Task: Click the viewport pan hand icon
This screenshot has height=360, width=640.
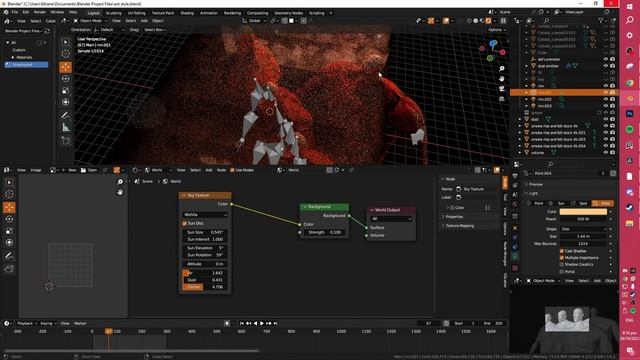Action: coord(502,79)
